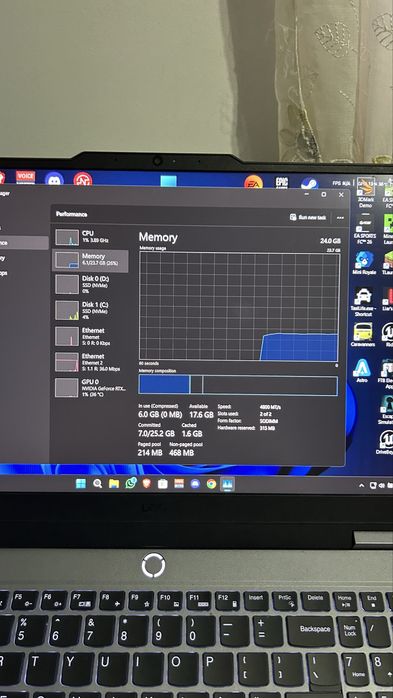Select the Memory entry in performance list
Image resolution: width=393 pixels, height=698 pixels.
[90, 260]
